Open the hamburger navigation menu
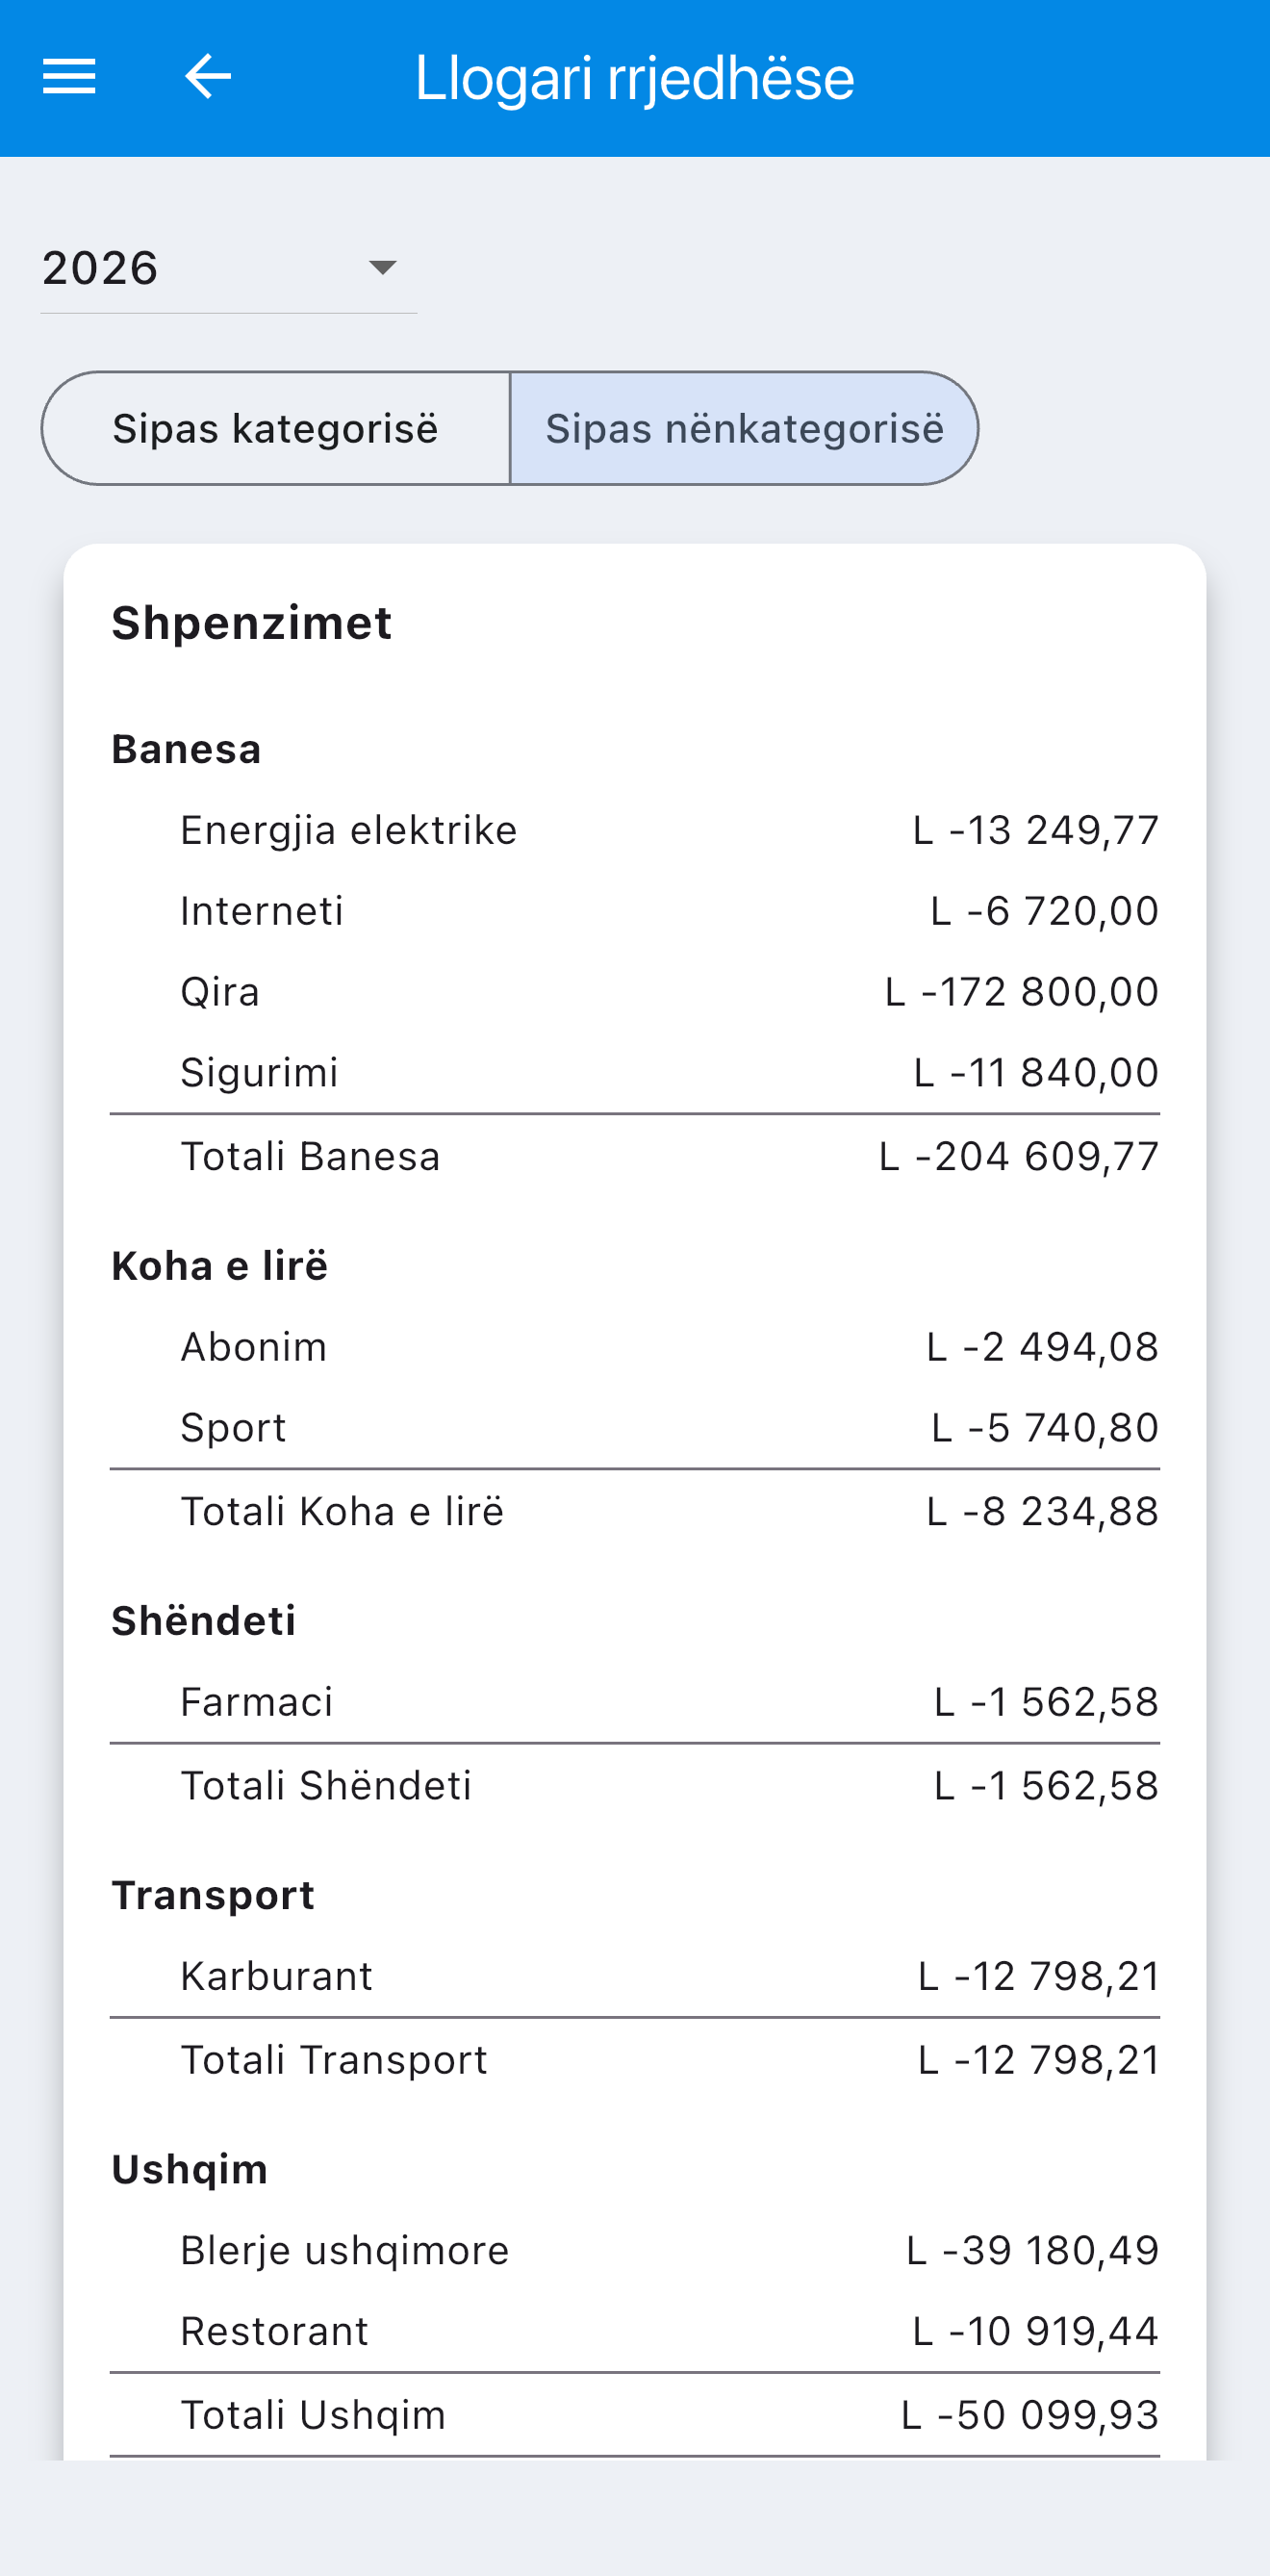 (x=69, y=77)
